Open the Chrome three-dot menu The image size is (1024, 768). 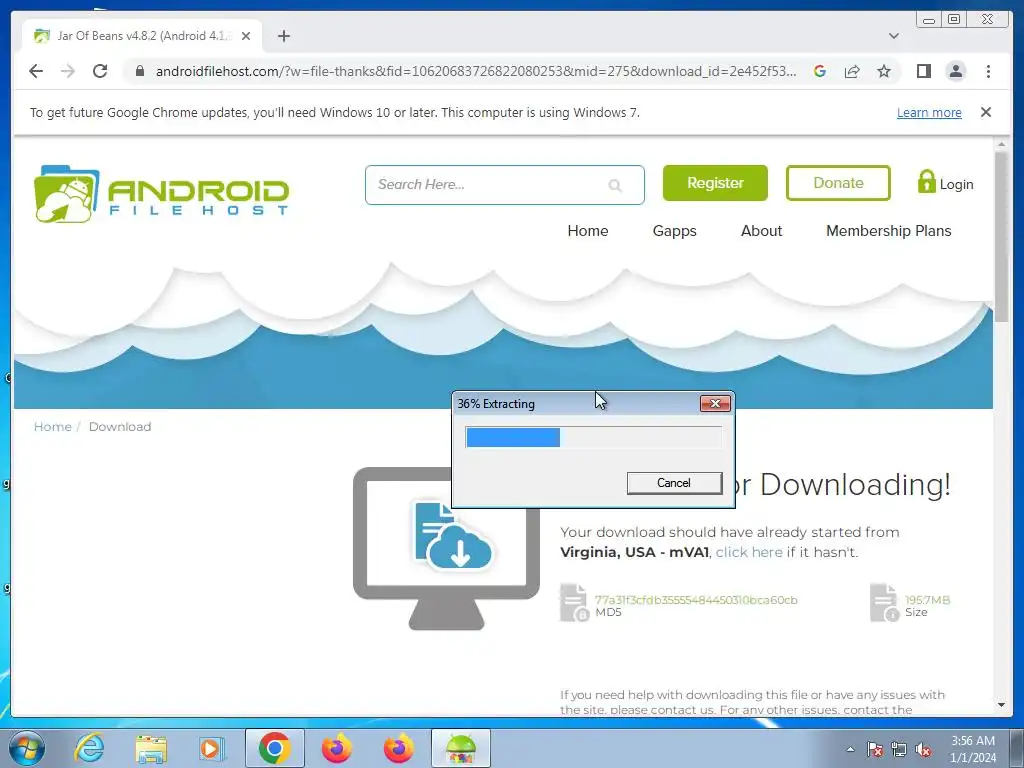click(988, 71)
